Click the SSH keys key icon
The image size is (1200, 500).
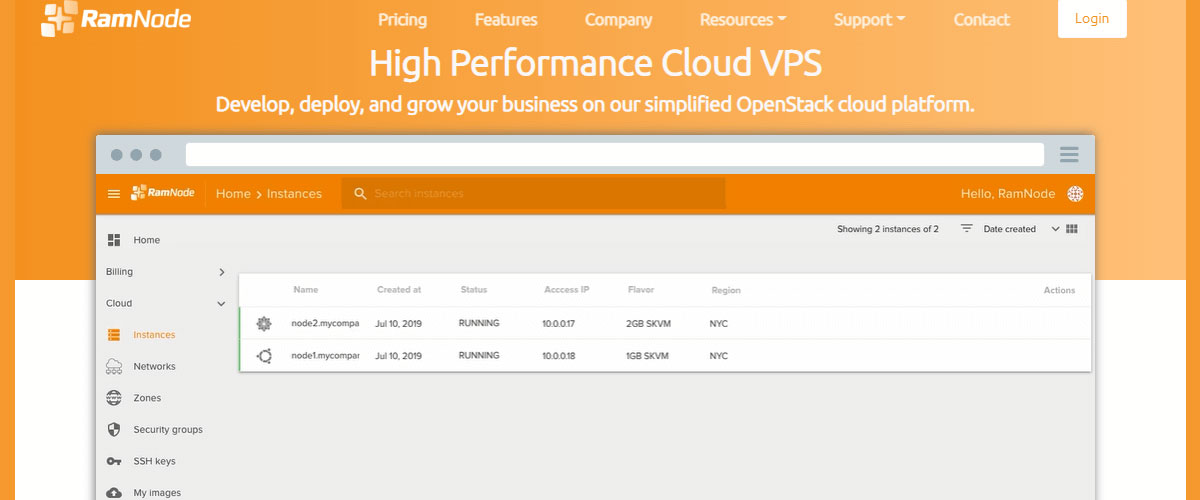(x=114, y=461)
